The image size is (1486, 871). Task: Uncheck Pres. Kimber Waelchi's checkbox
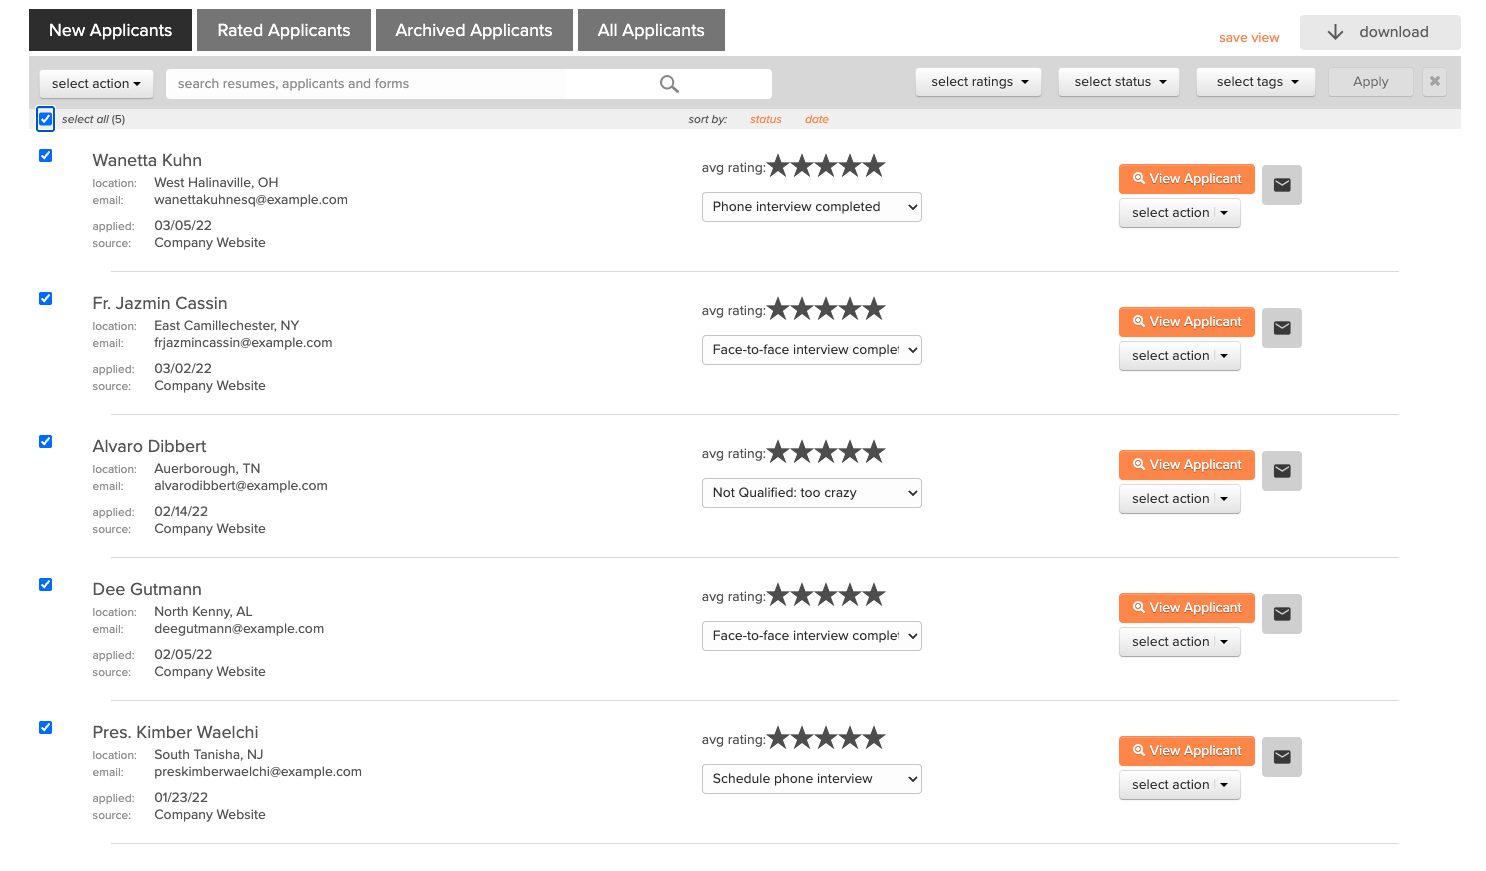tap(45, 727)
